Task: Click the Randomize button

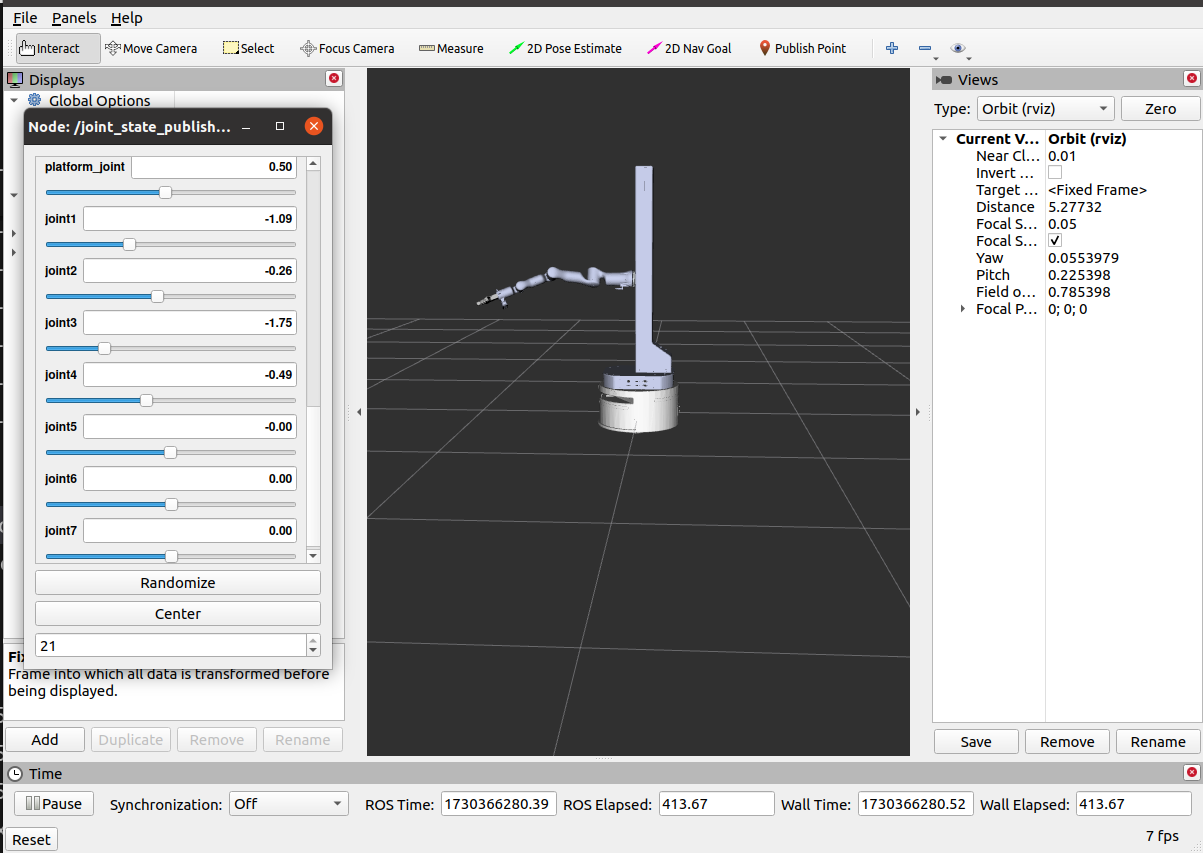Action: click(178, 583)
